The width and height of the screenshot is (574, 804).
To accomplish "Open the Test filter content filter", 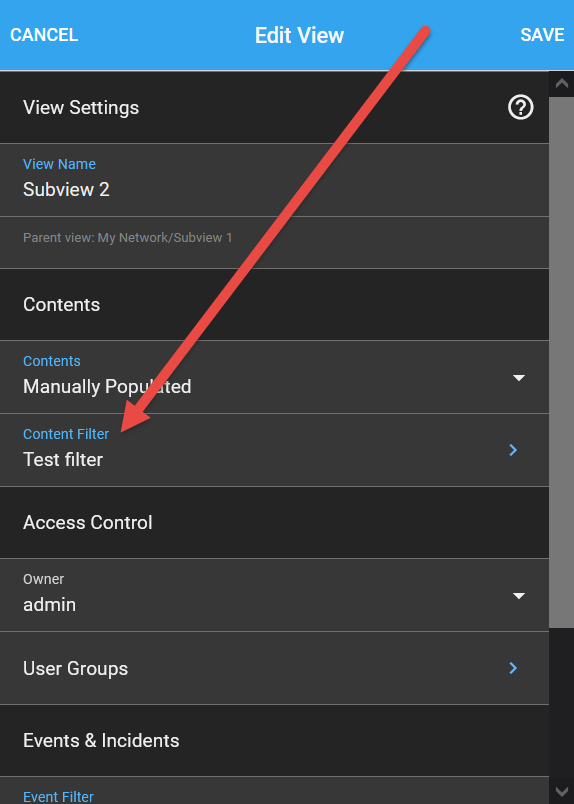I will click(274, 450).
